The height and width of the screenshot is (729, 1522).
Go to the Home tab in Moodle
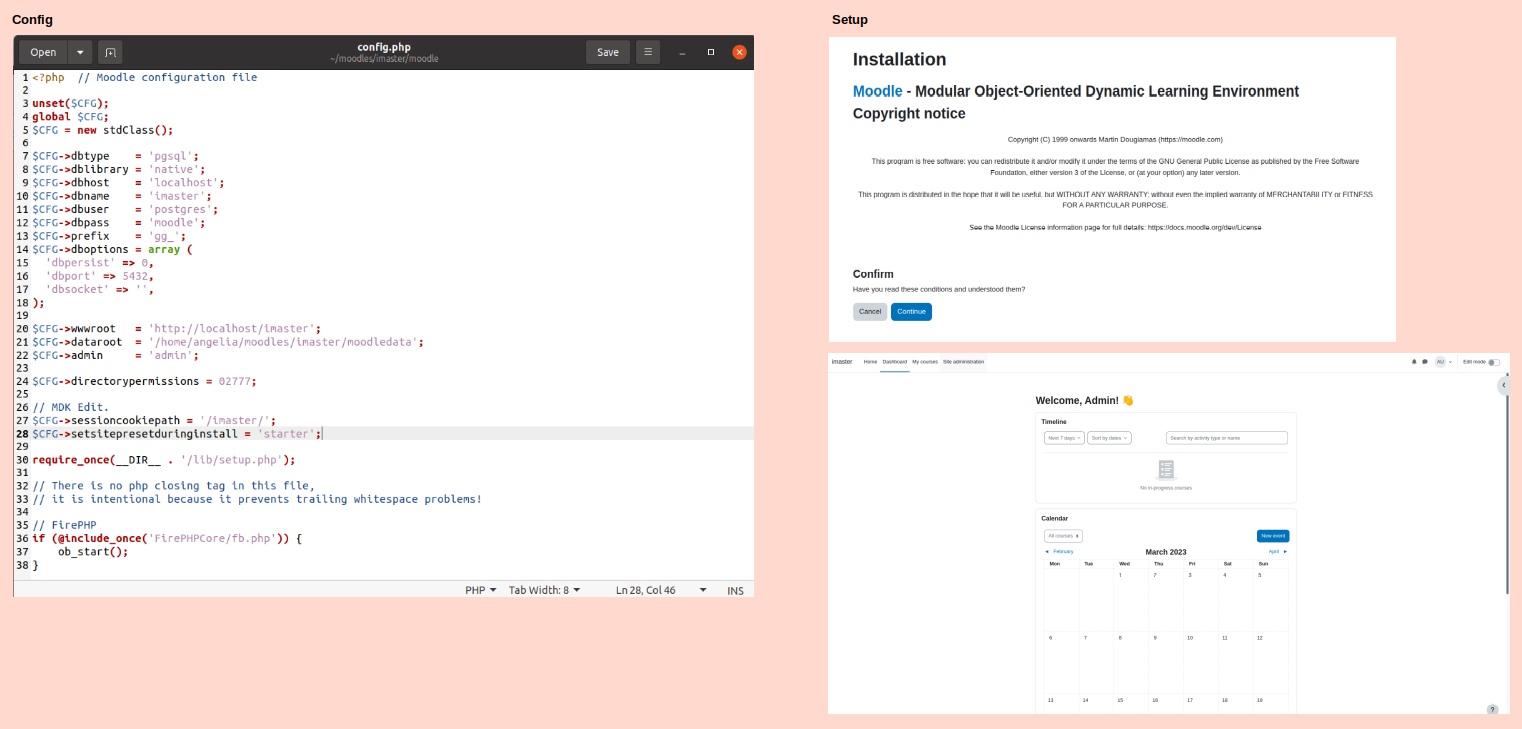[x=870, y=361]
